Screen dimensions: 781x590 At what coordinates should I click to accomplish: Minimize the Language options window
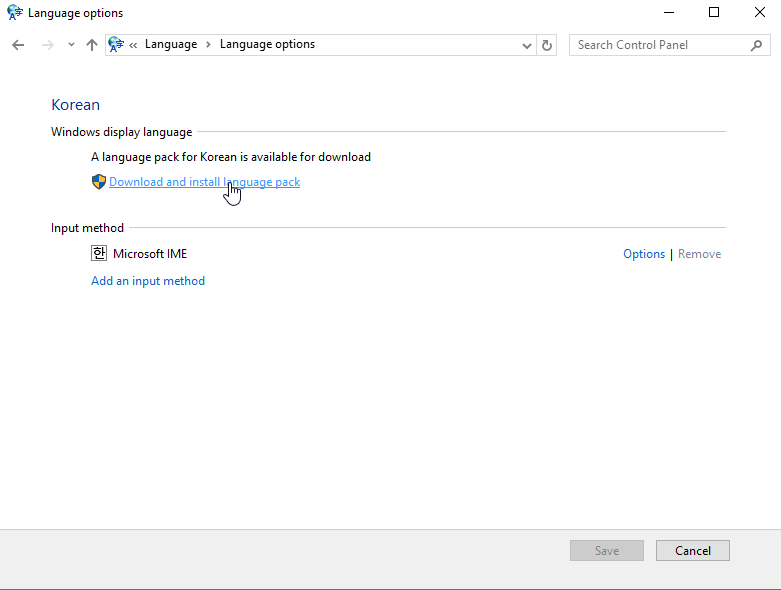coord(669,12)
